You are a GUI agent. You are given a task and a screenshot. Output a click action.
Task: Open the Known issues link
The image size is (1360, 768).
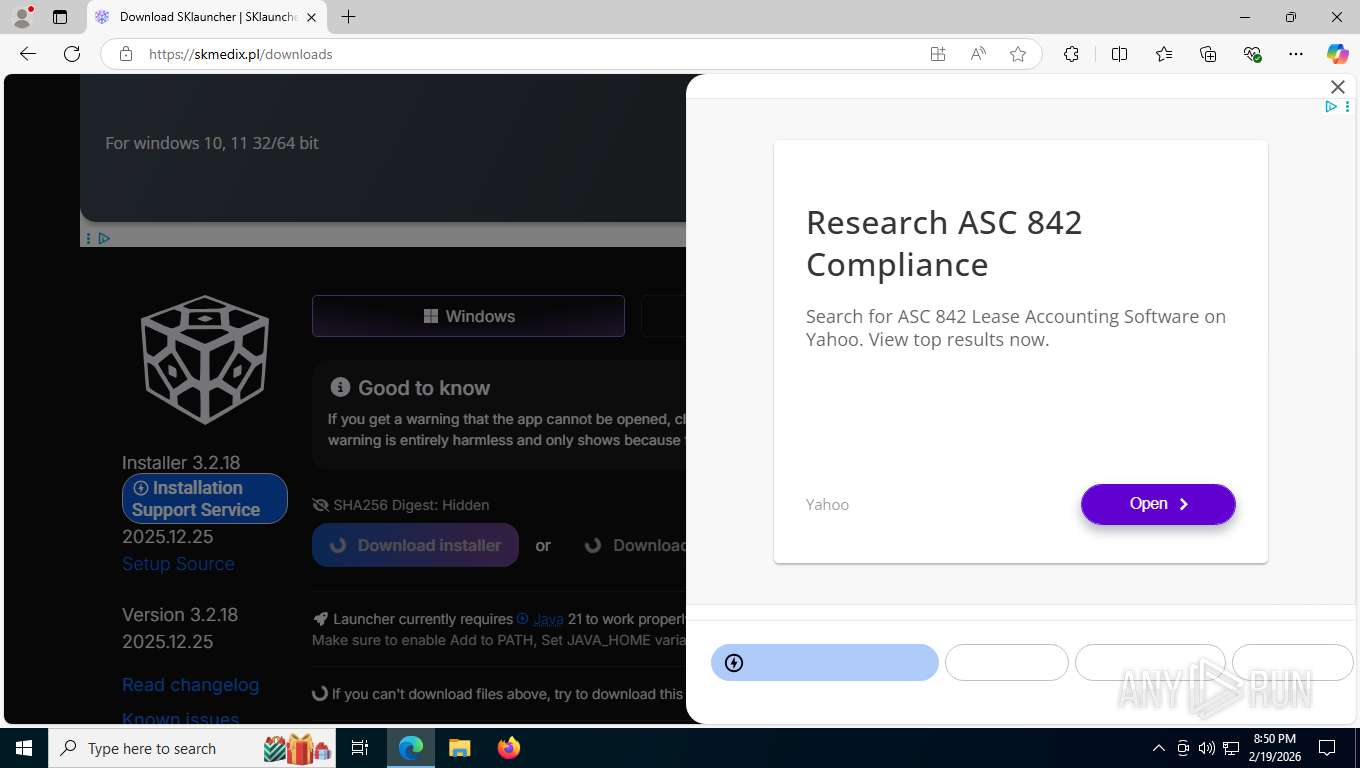180,718
